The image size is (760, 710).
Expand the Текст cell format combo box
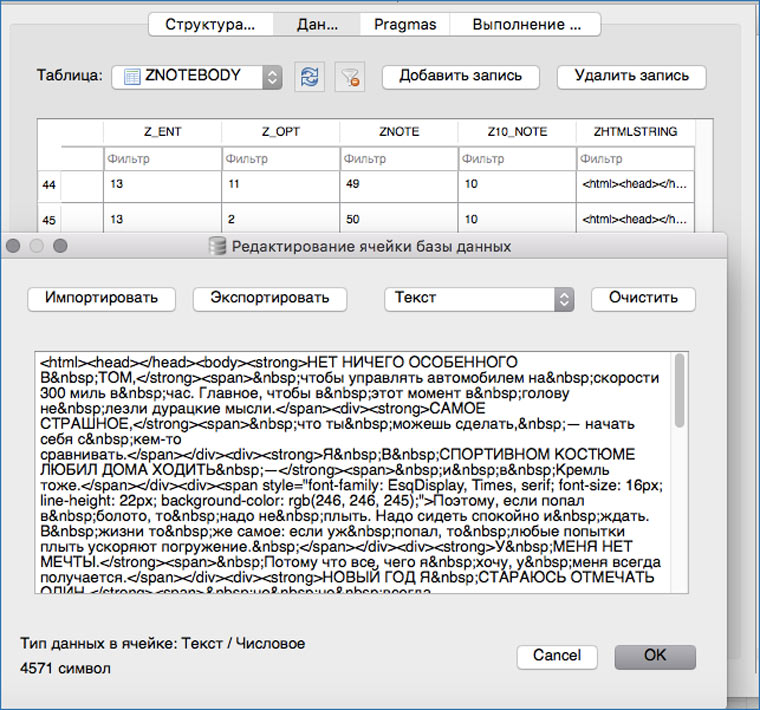[x=479, y=299]
